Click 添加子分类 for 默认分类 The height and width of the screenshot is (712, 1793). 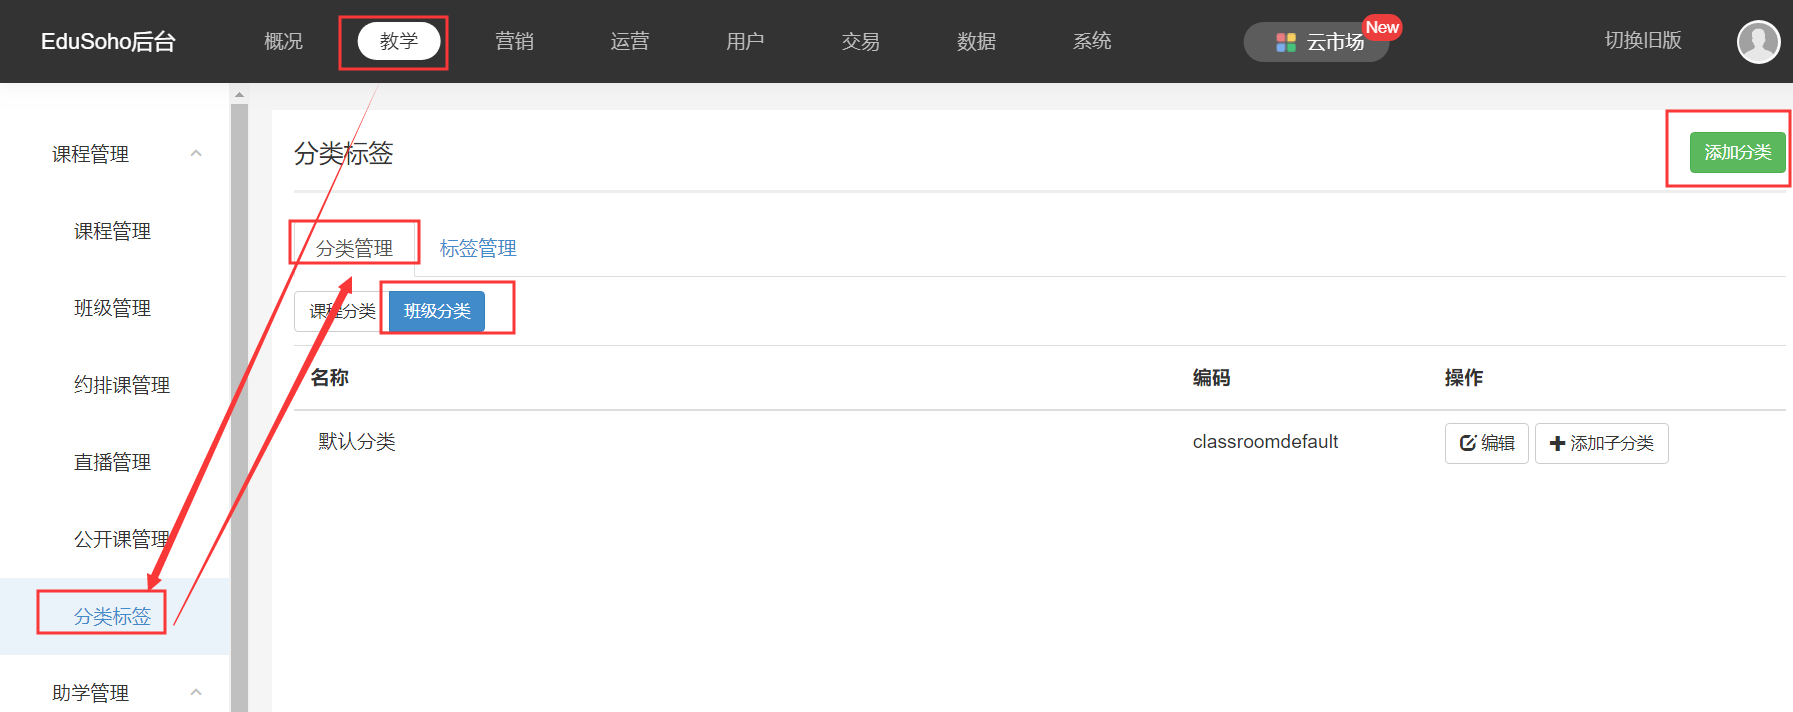(x=1601, y=443)
